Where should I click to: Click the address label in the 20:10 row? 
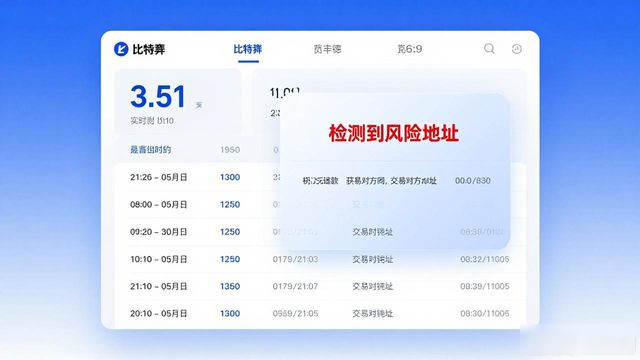click(373, 313)
